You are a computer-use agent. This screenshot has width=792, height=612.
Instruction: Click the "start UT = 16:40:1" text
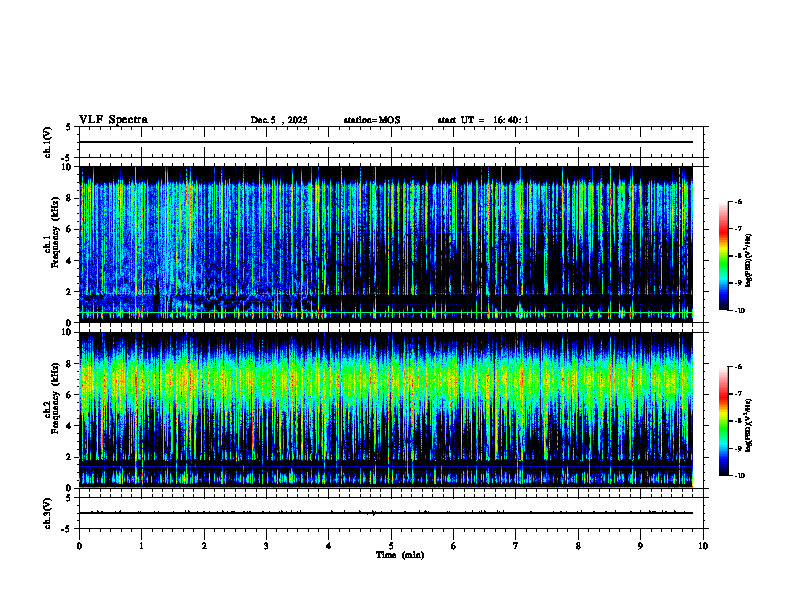coord(483,120)
